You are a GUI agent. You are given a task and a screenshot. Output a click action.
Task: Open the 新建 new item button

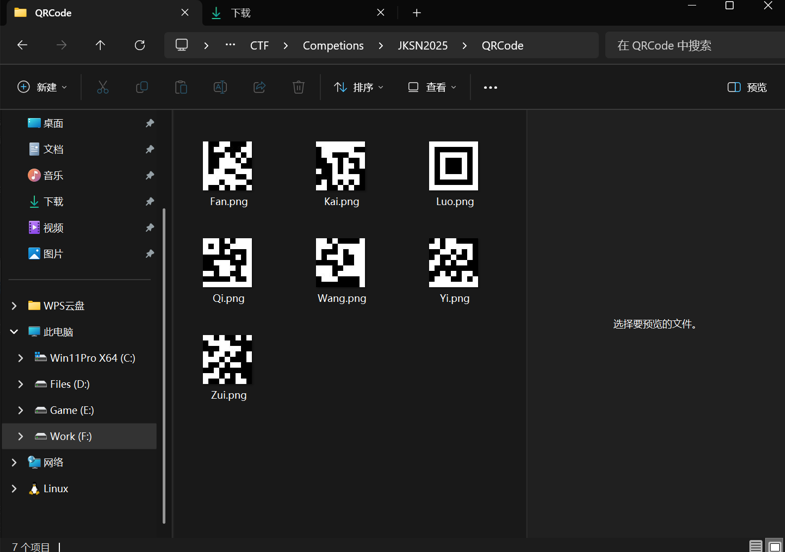click(x=42, y=88)
